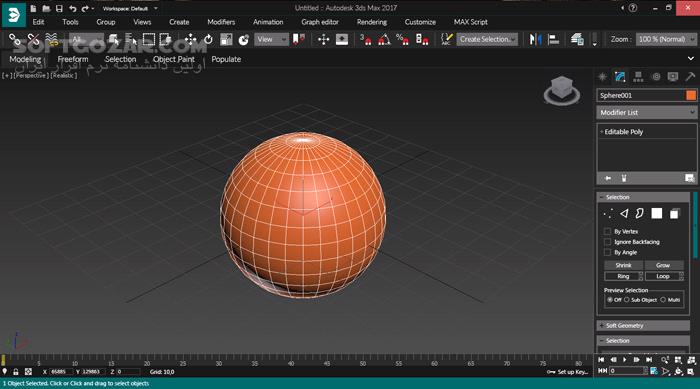Choose the Rectangular Selection Region icon
700x389 pixels.
[149, 39]
